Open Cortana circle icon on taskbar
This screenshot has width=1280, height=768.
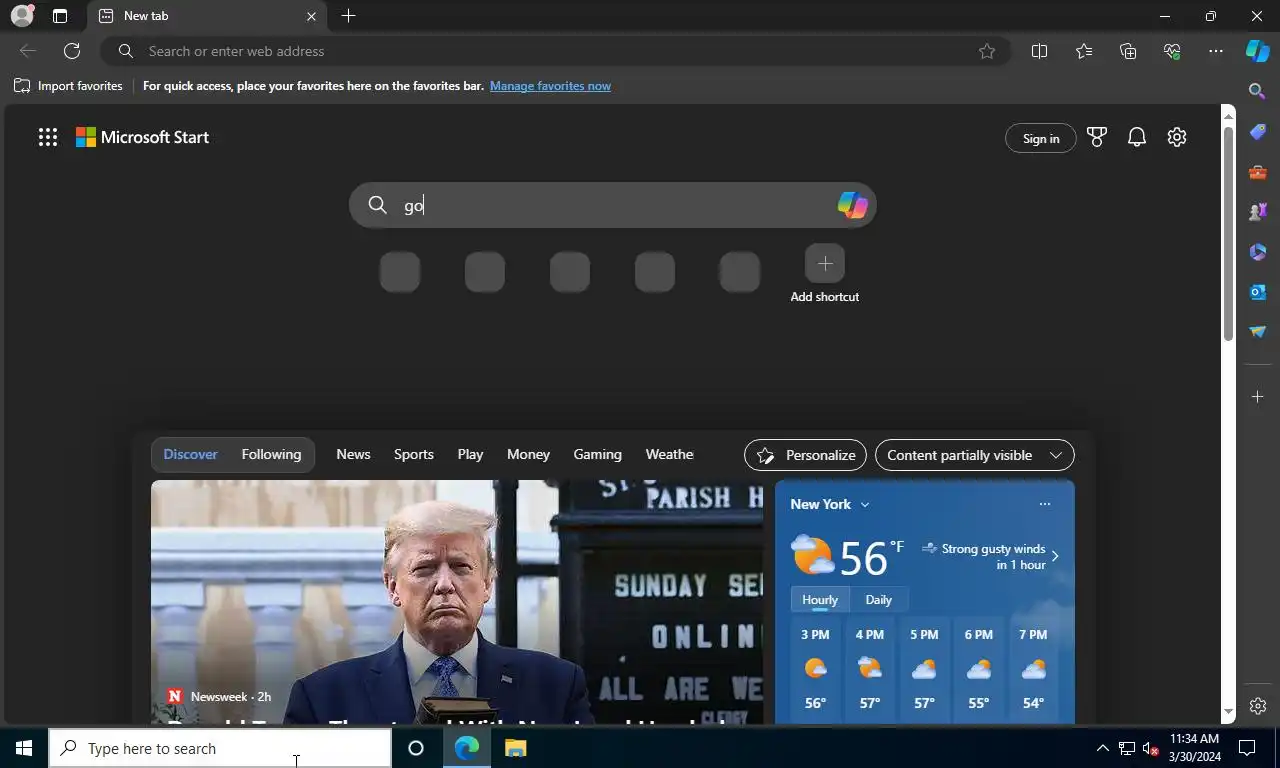point(416,748)
